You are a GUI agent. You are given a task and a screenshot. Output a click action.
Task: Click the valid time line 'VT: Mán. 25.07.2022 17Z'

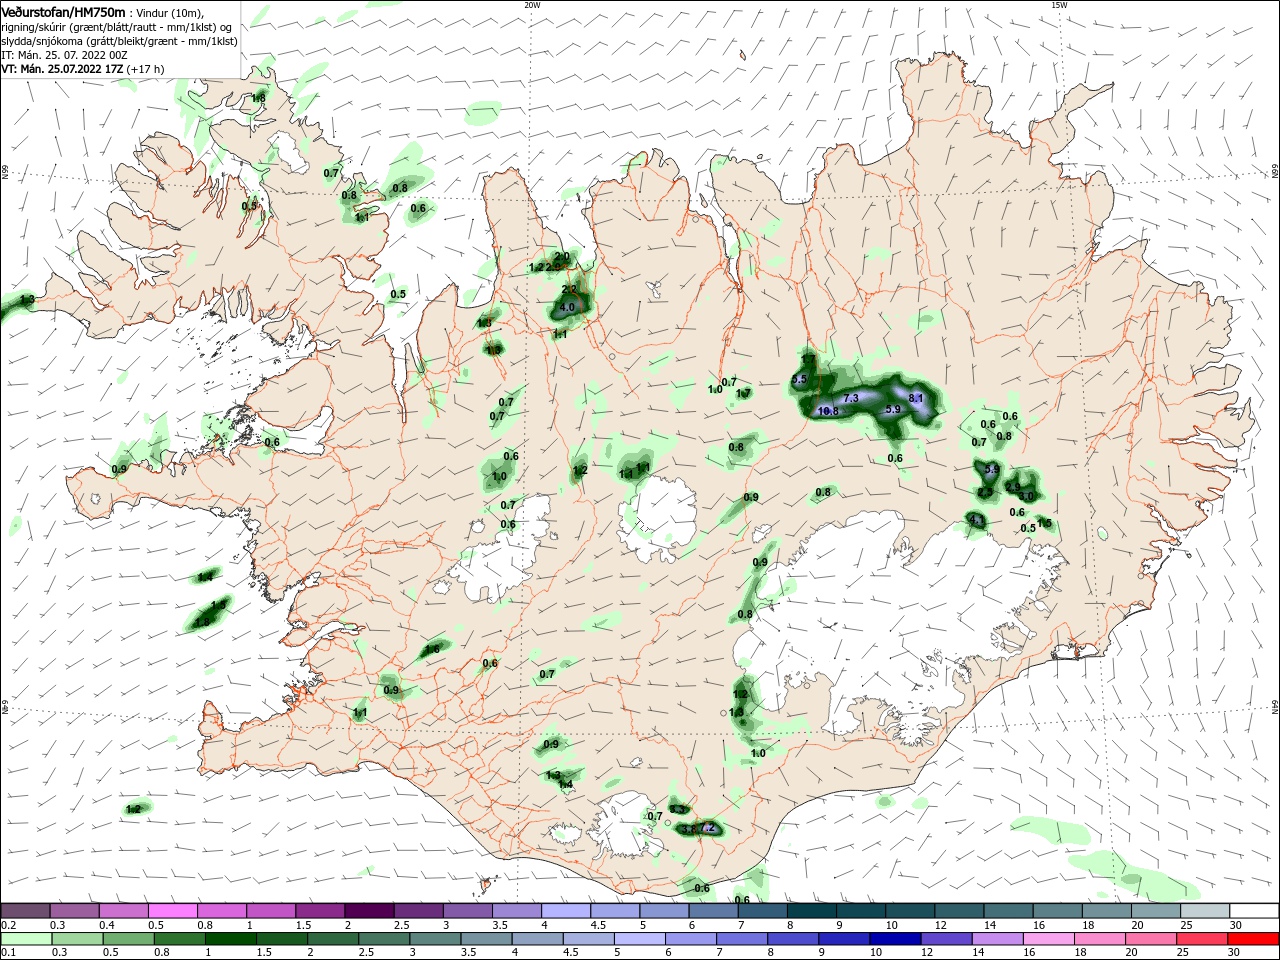(62, 69)
